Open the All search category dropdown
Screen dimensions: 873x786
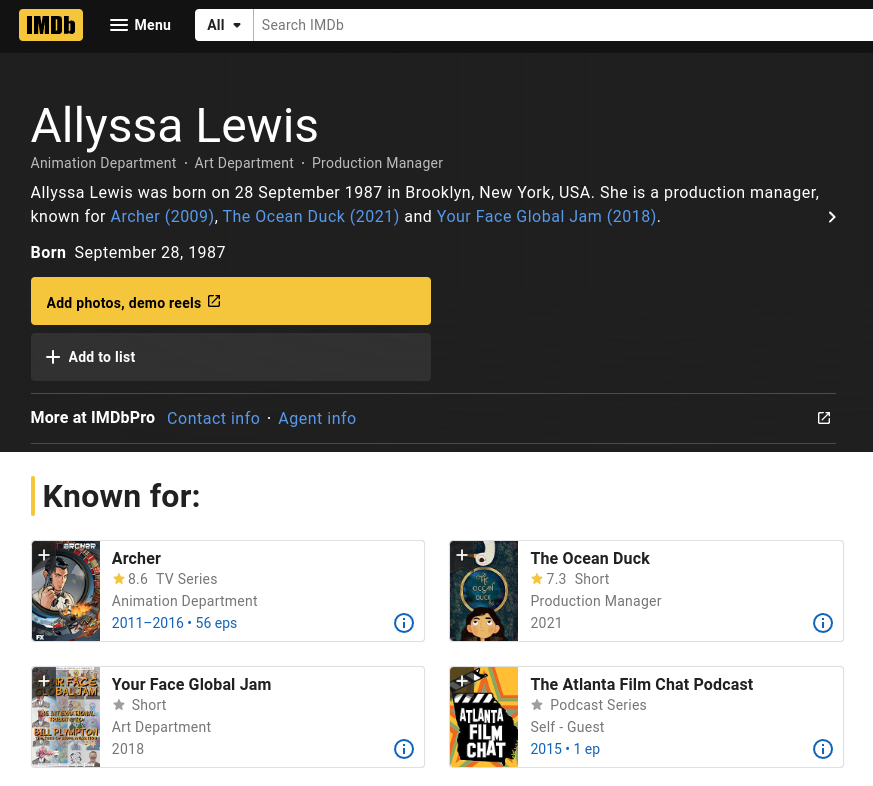pos(224,25)
